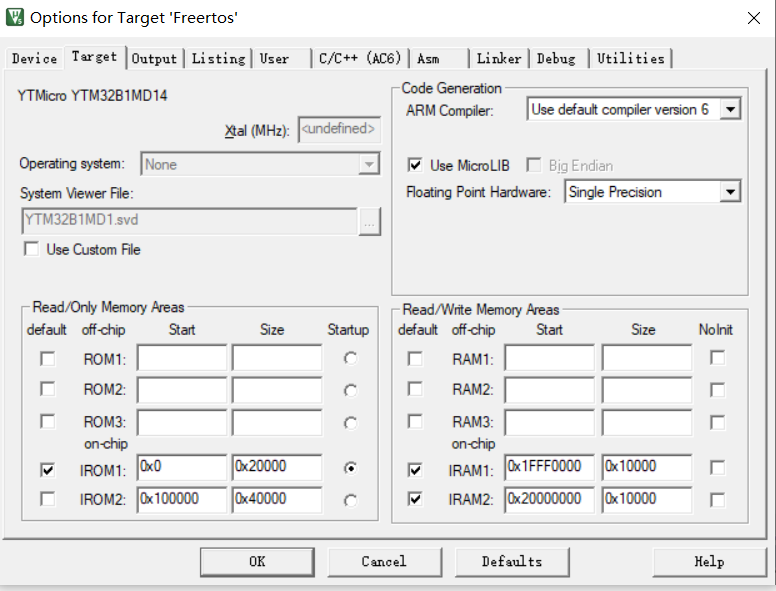776x591 pixels.
Task: Click the ROM3 Size field
Action: [277, 422]
